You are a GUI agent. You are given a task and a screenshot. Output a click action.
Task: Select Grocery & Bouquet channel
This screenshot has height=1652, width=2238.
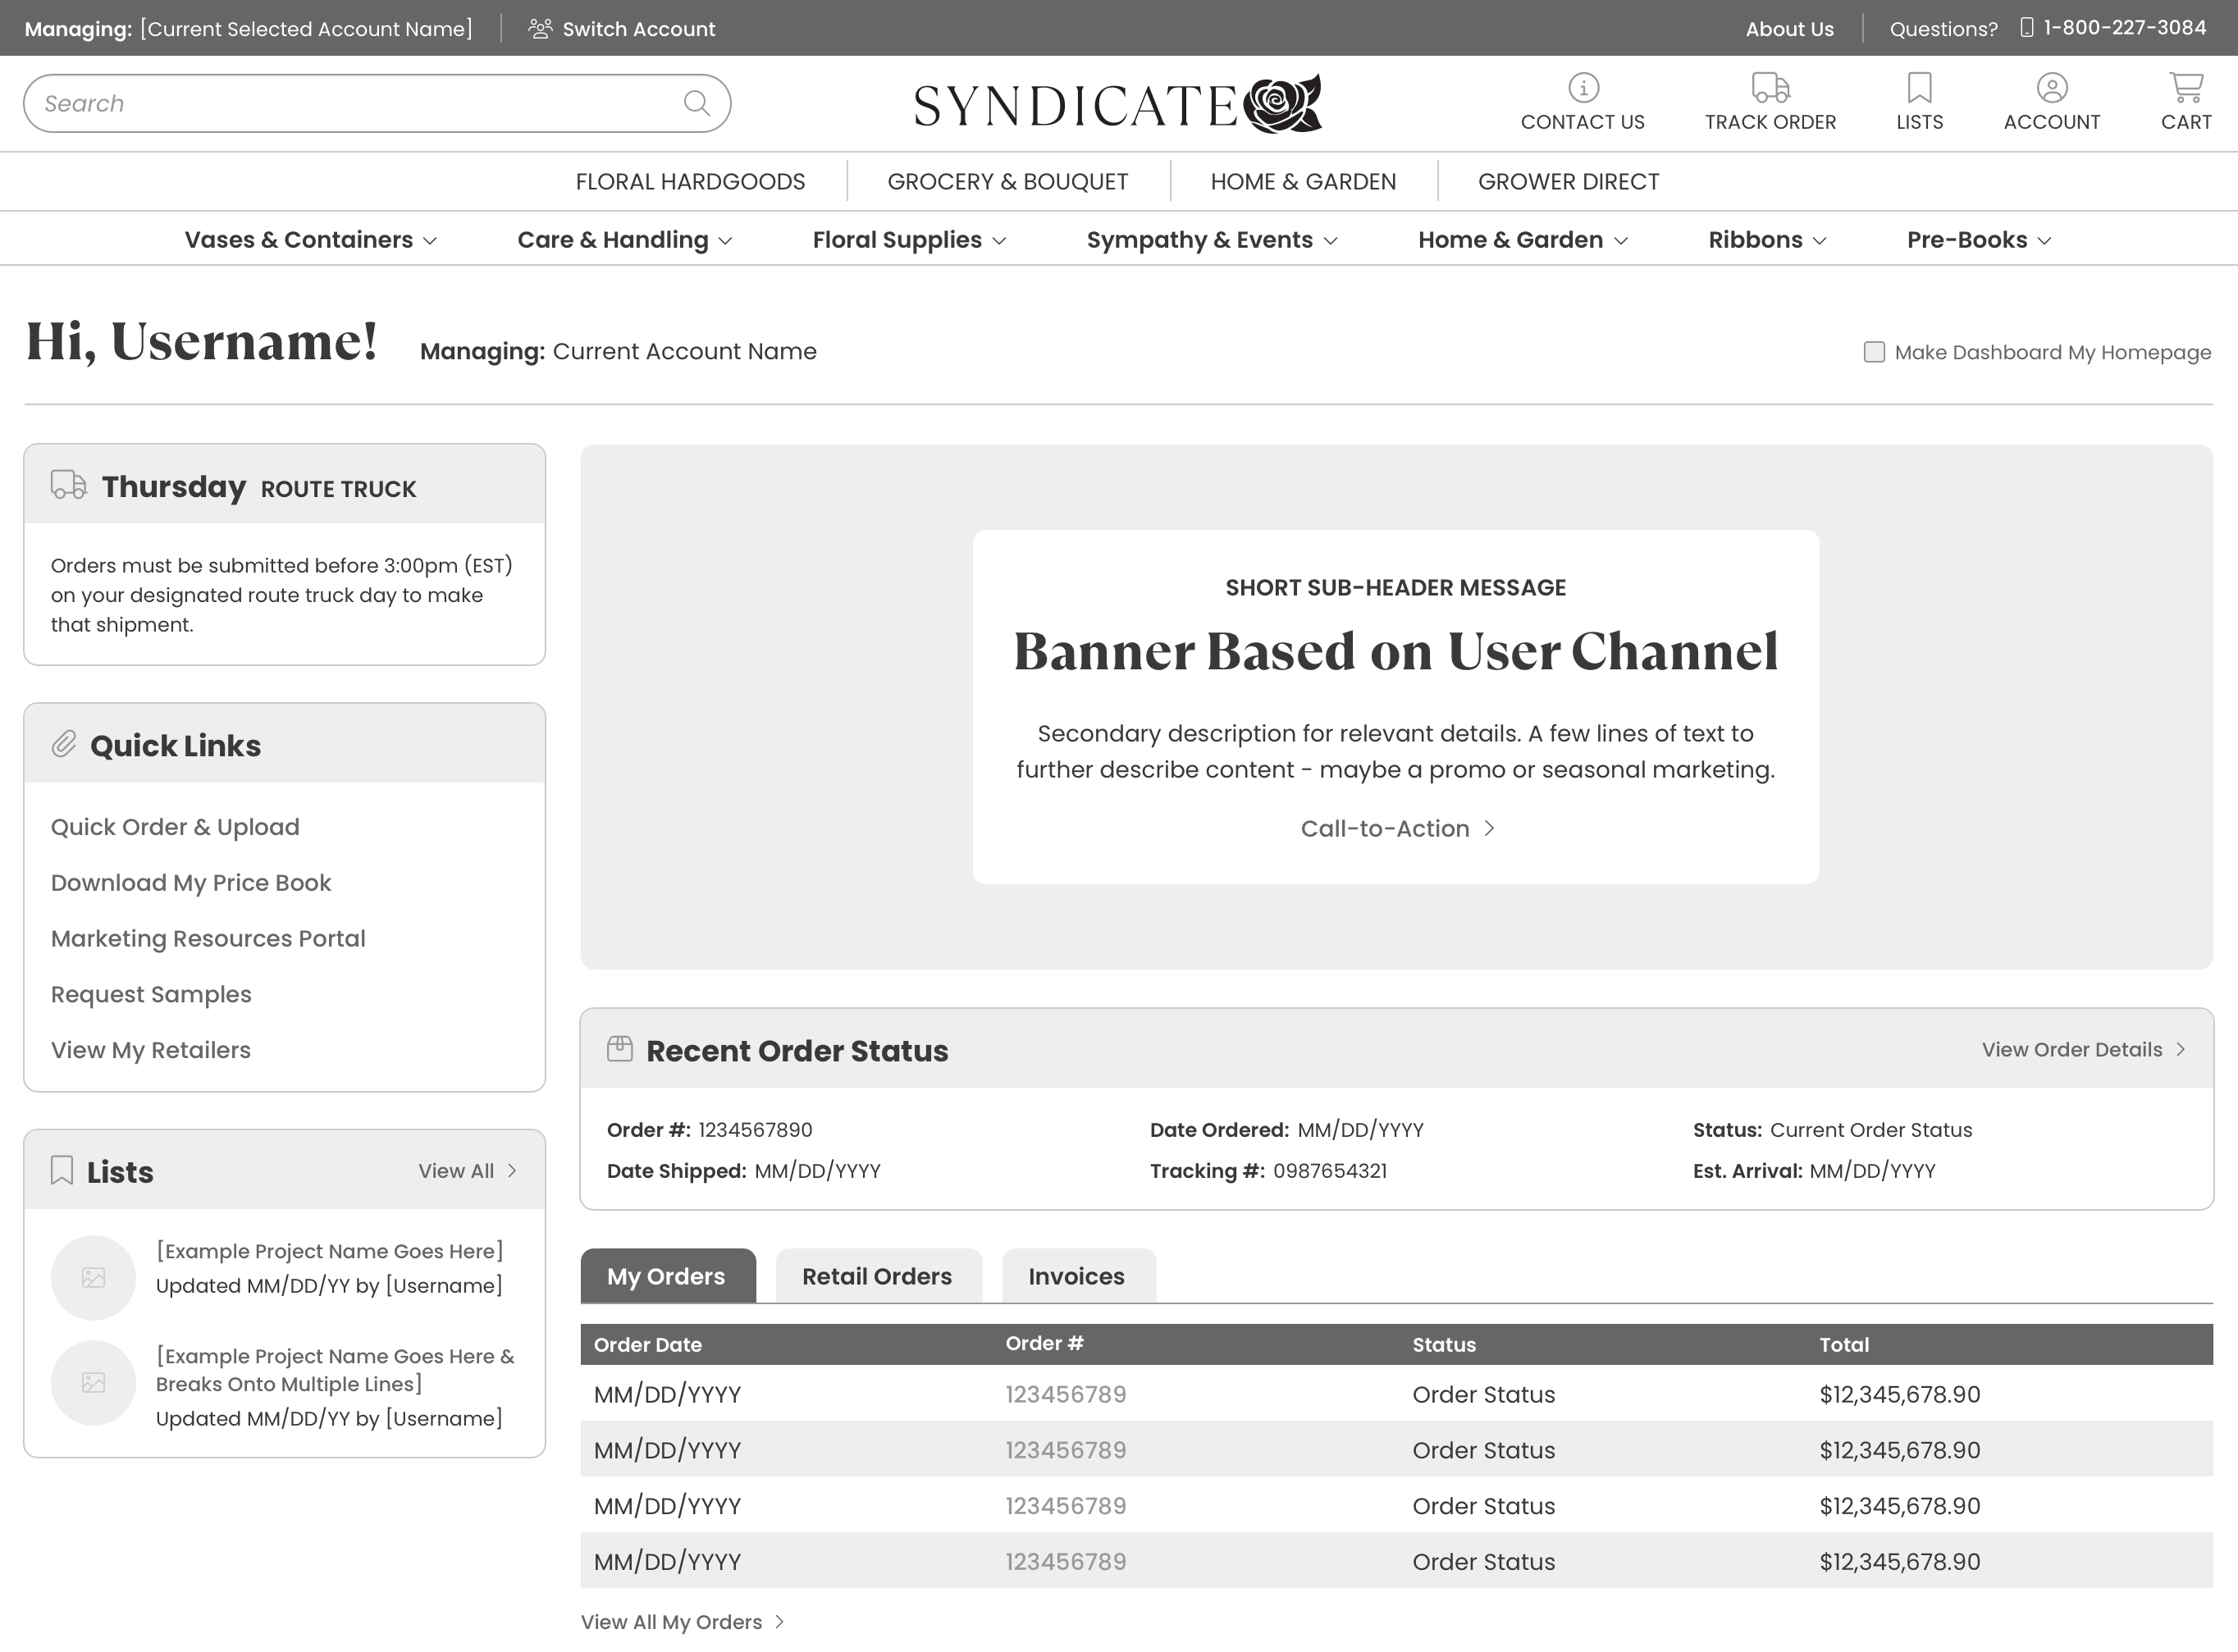point(1007,182)
